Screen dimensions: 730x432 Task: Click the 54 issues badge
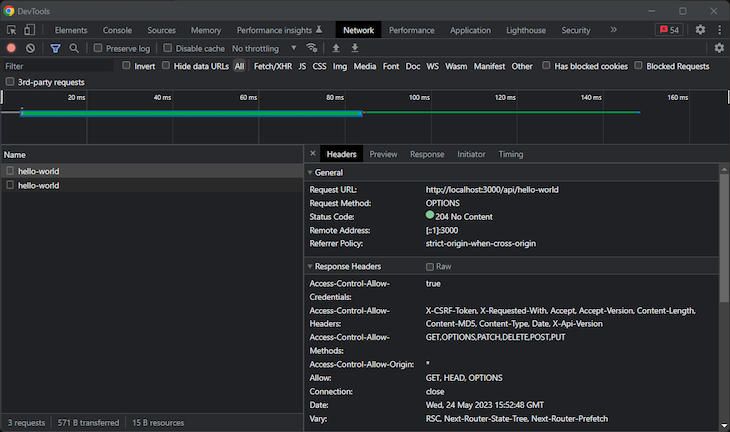669,30
